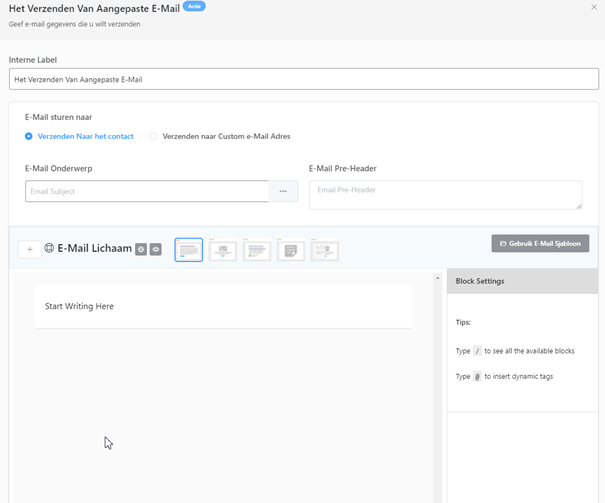Viewport: 605px width, 503px height.
Task: Open the email body settings gear icon
Action: tap(141, 249)
